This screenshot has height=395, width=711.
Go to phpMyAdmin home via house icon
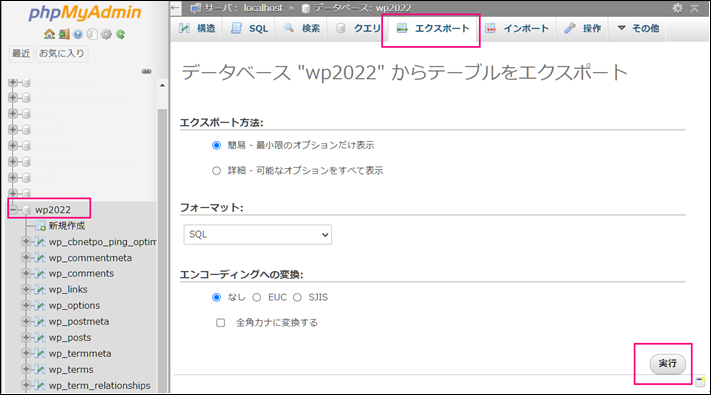click(x=49, y=34)
